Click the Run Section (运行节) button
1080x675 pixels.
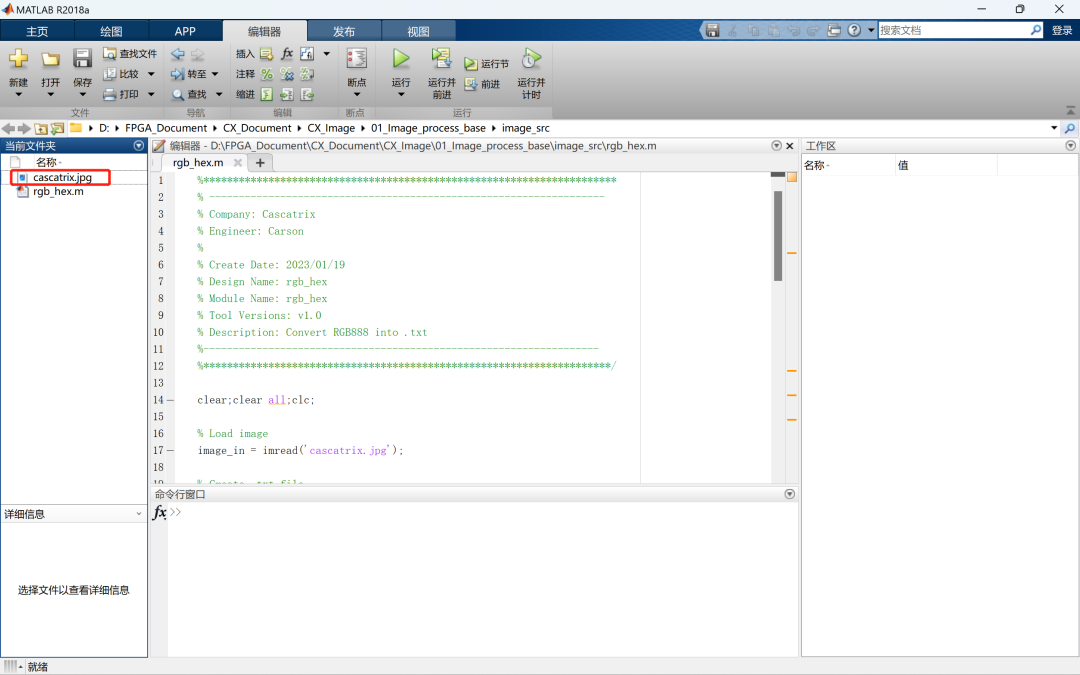[487, 64]
